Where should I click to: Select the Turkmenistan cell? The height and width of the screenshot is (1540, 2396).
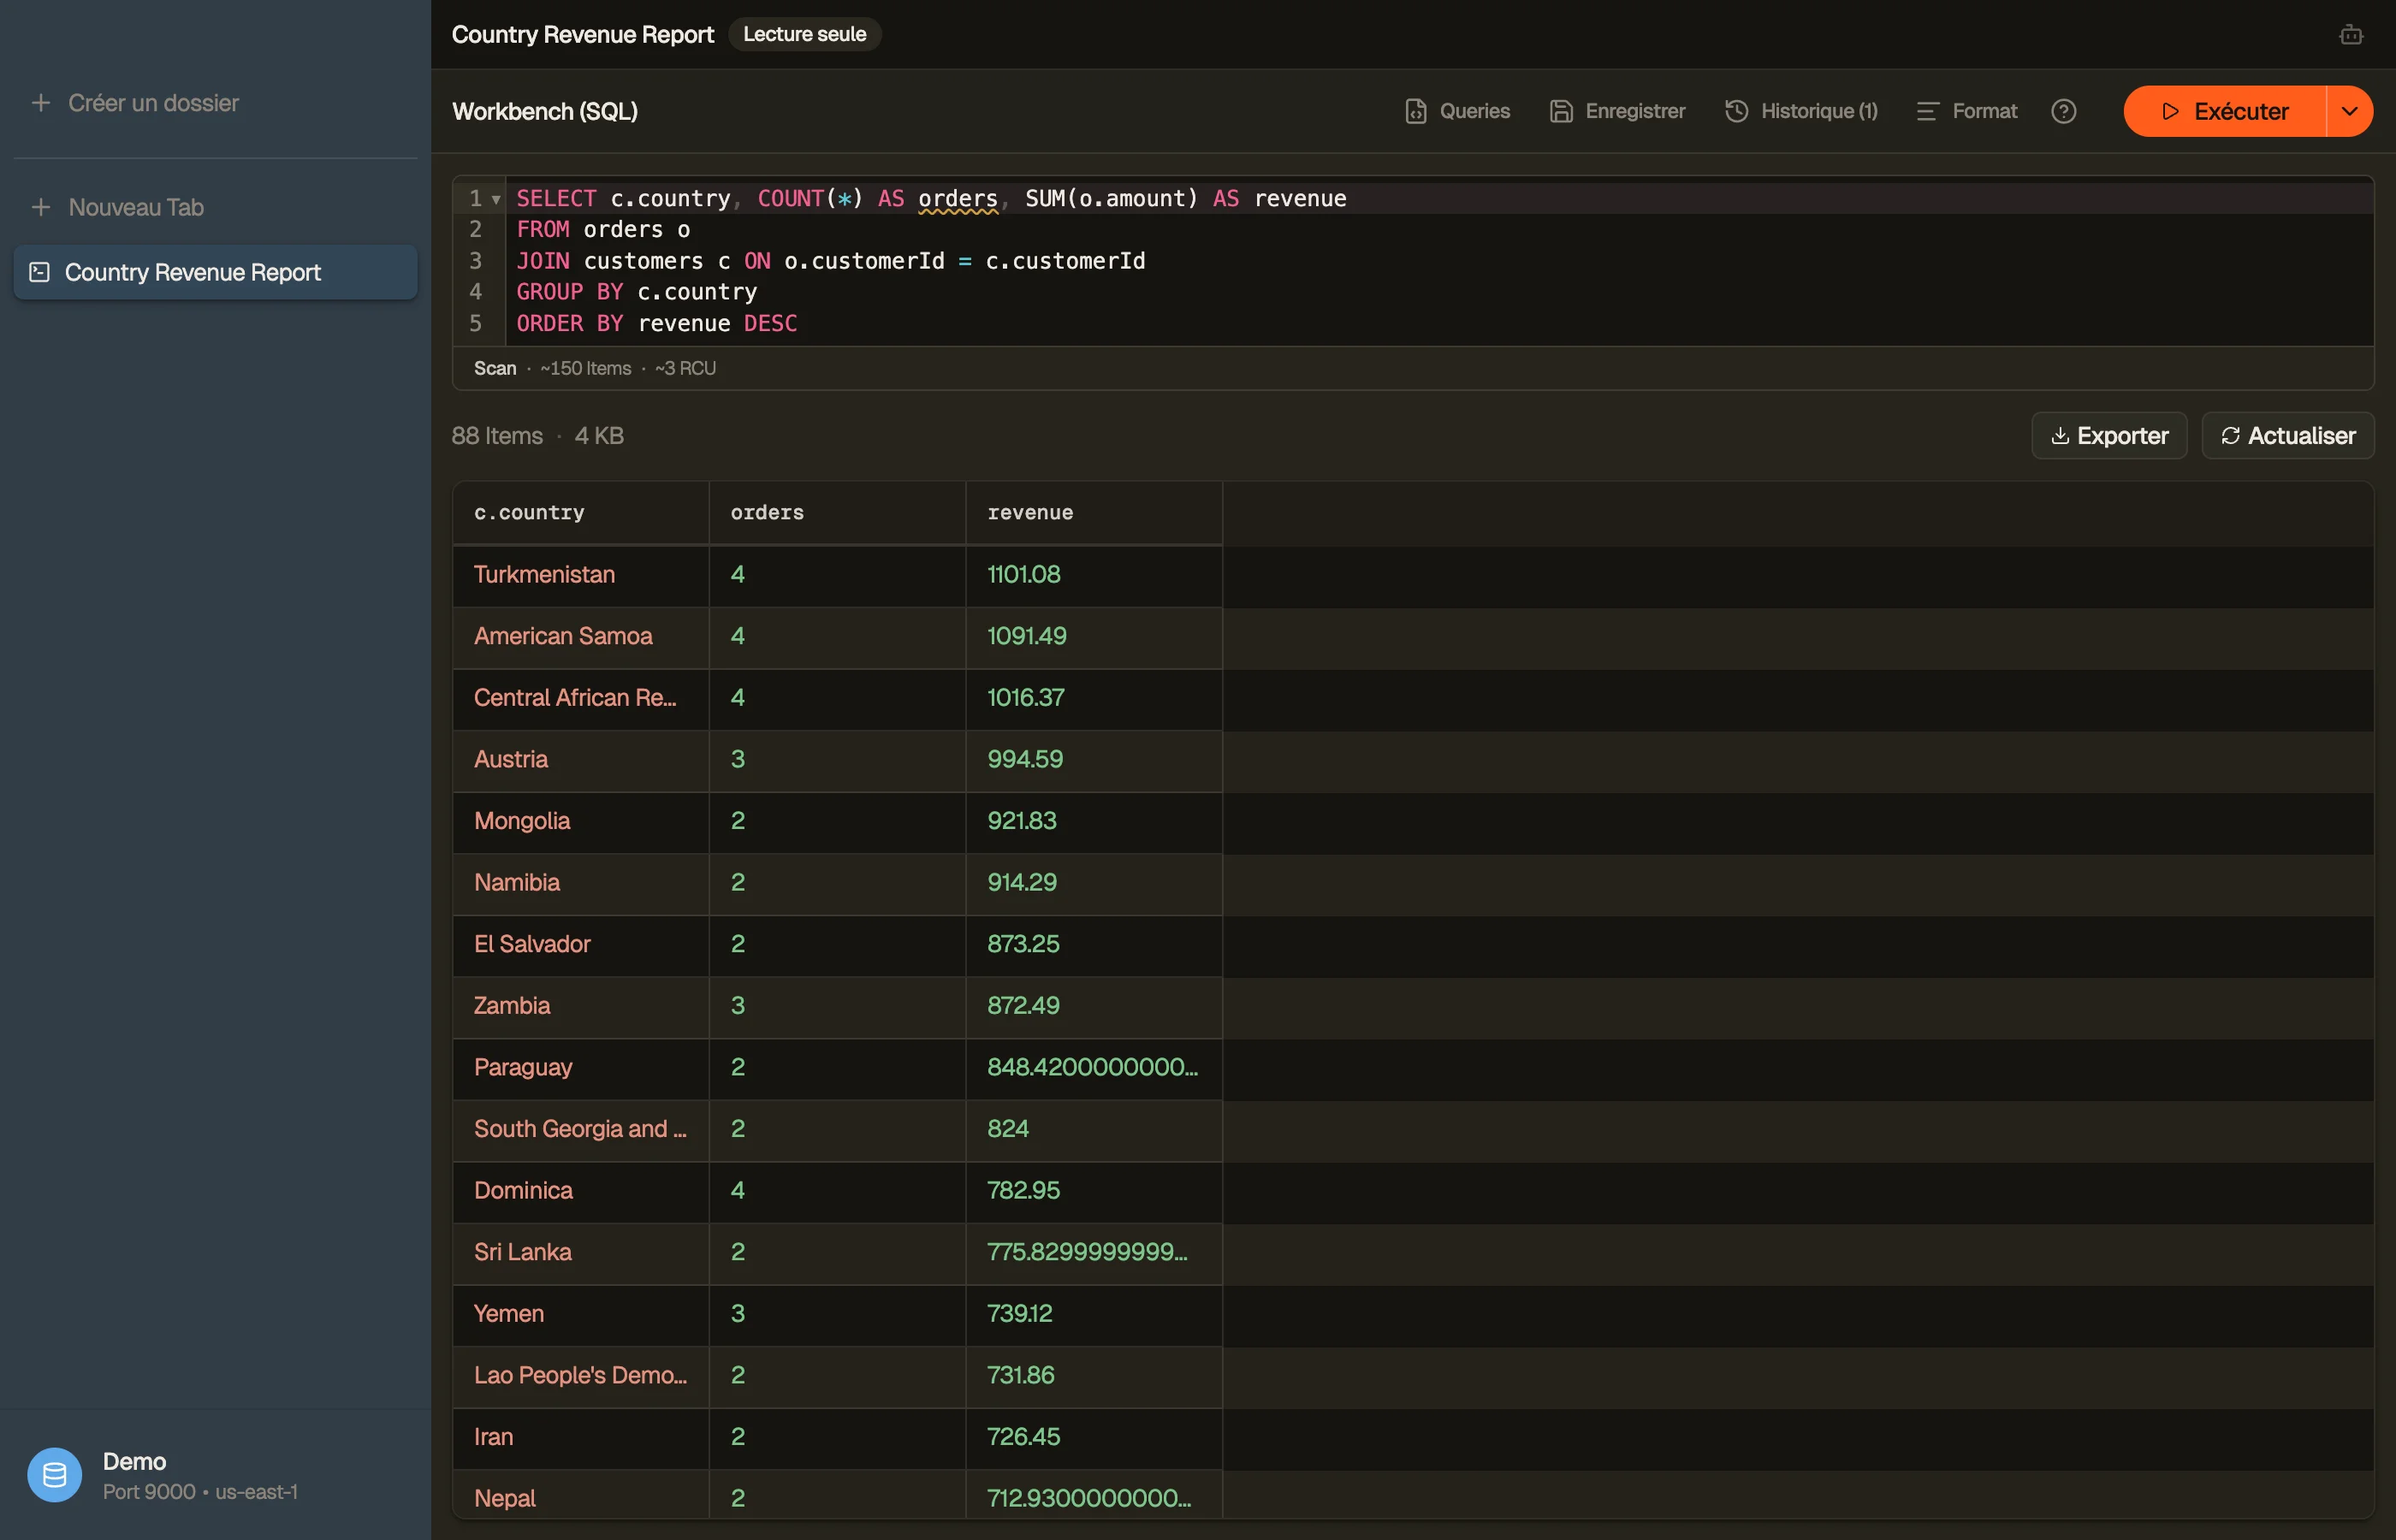click(x=581, y=575)
